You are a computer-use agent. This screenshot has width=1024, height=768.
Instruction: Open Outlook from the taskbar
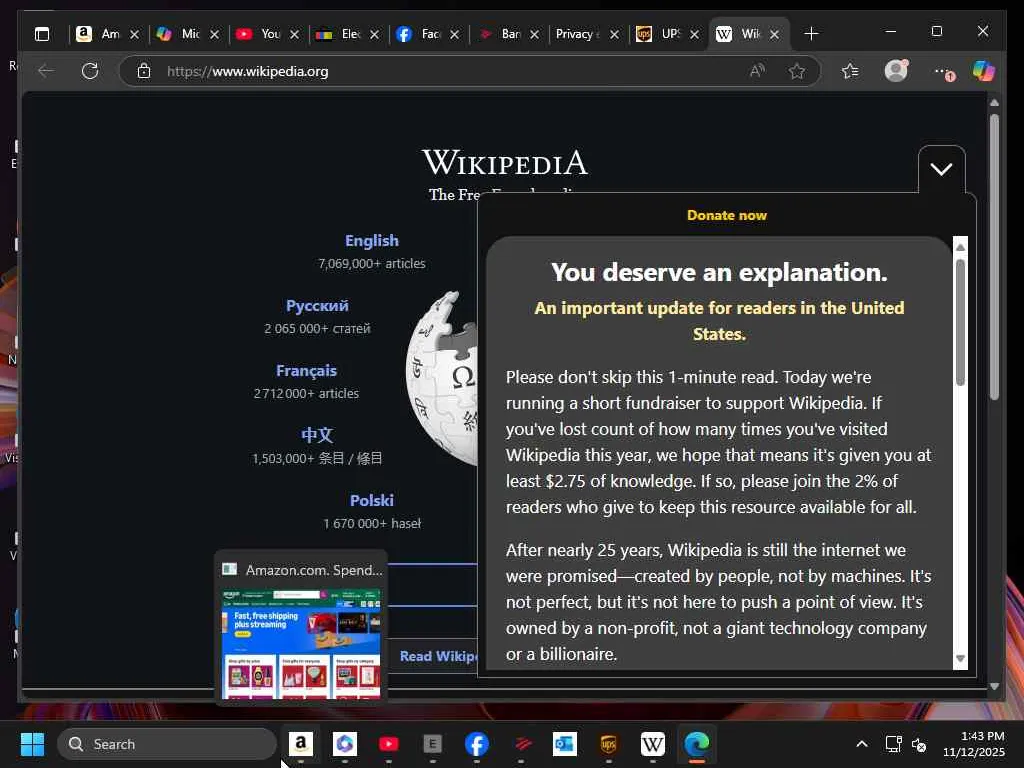565,744
